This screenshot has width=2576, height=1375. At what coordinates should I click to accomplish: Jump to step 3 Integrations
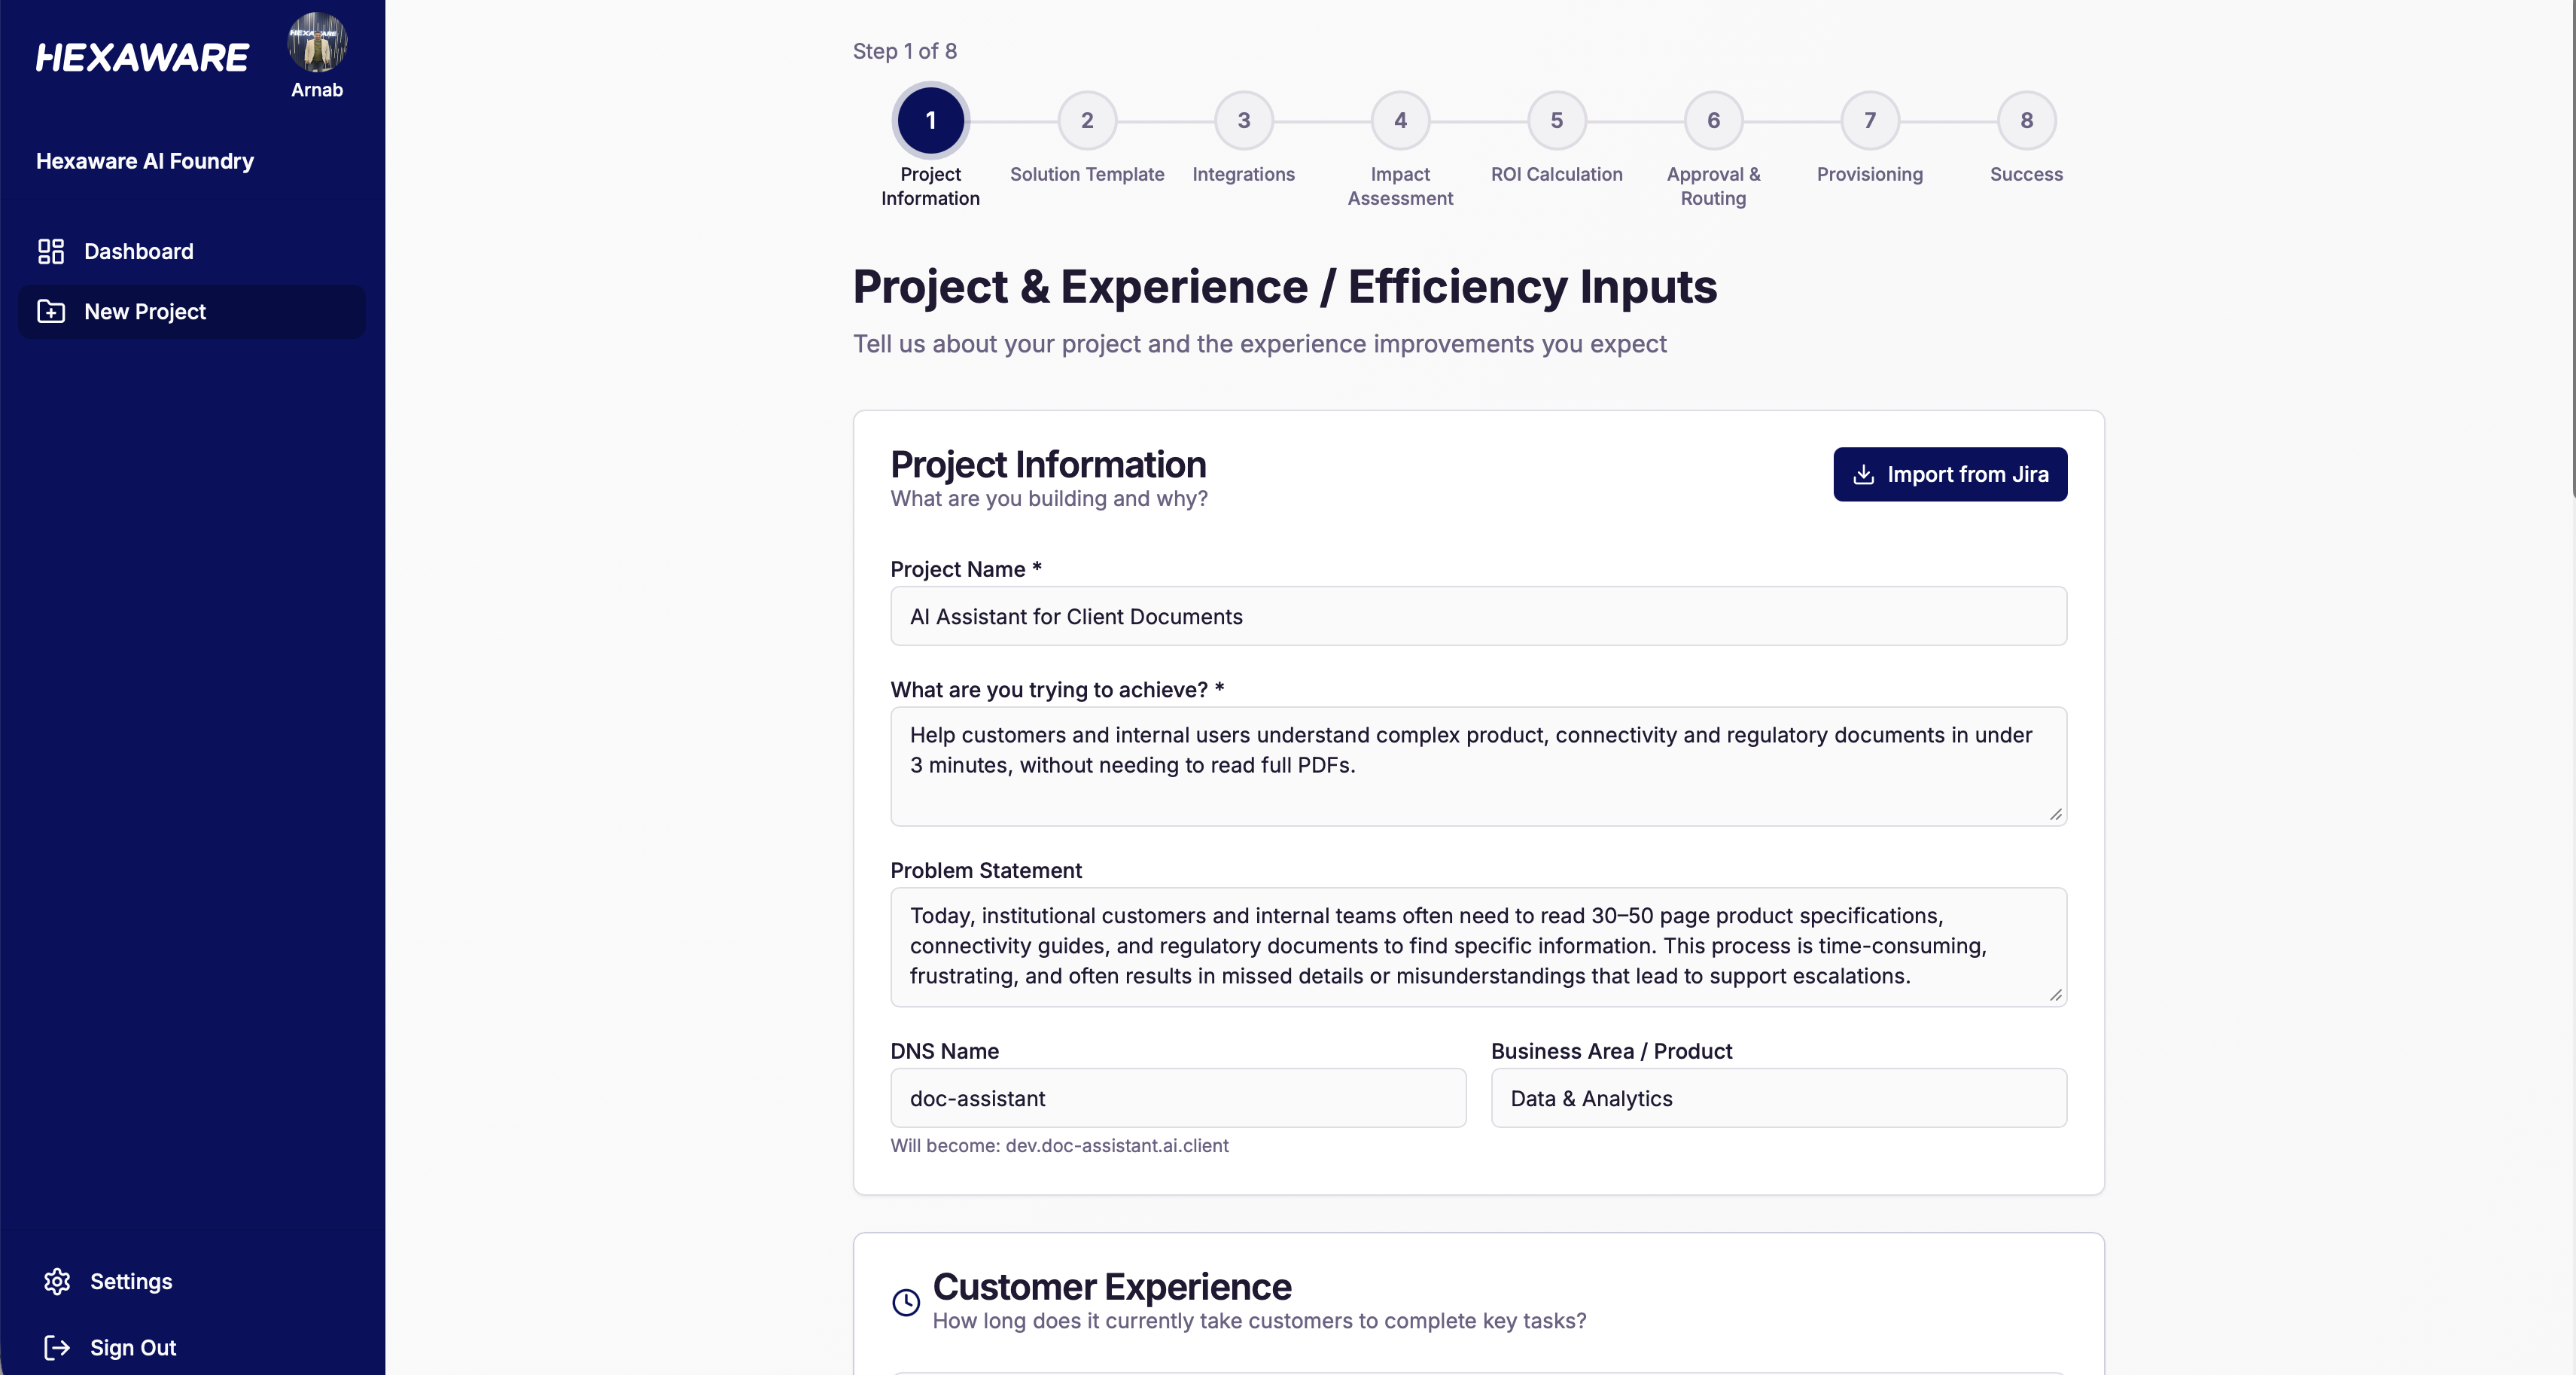coord(1243,120)
